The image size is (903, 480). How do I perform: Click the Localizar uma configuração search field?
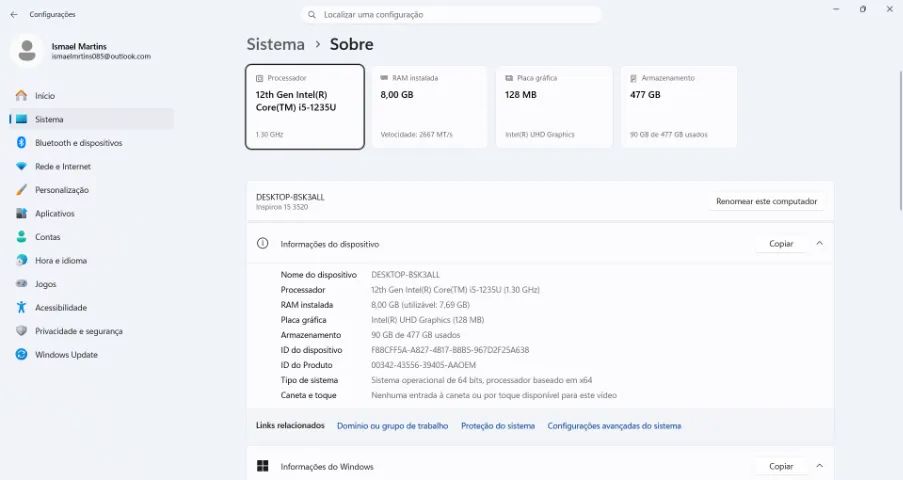pos(451,14)
